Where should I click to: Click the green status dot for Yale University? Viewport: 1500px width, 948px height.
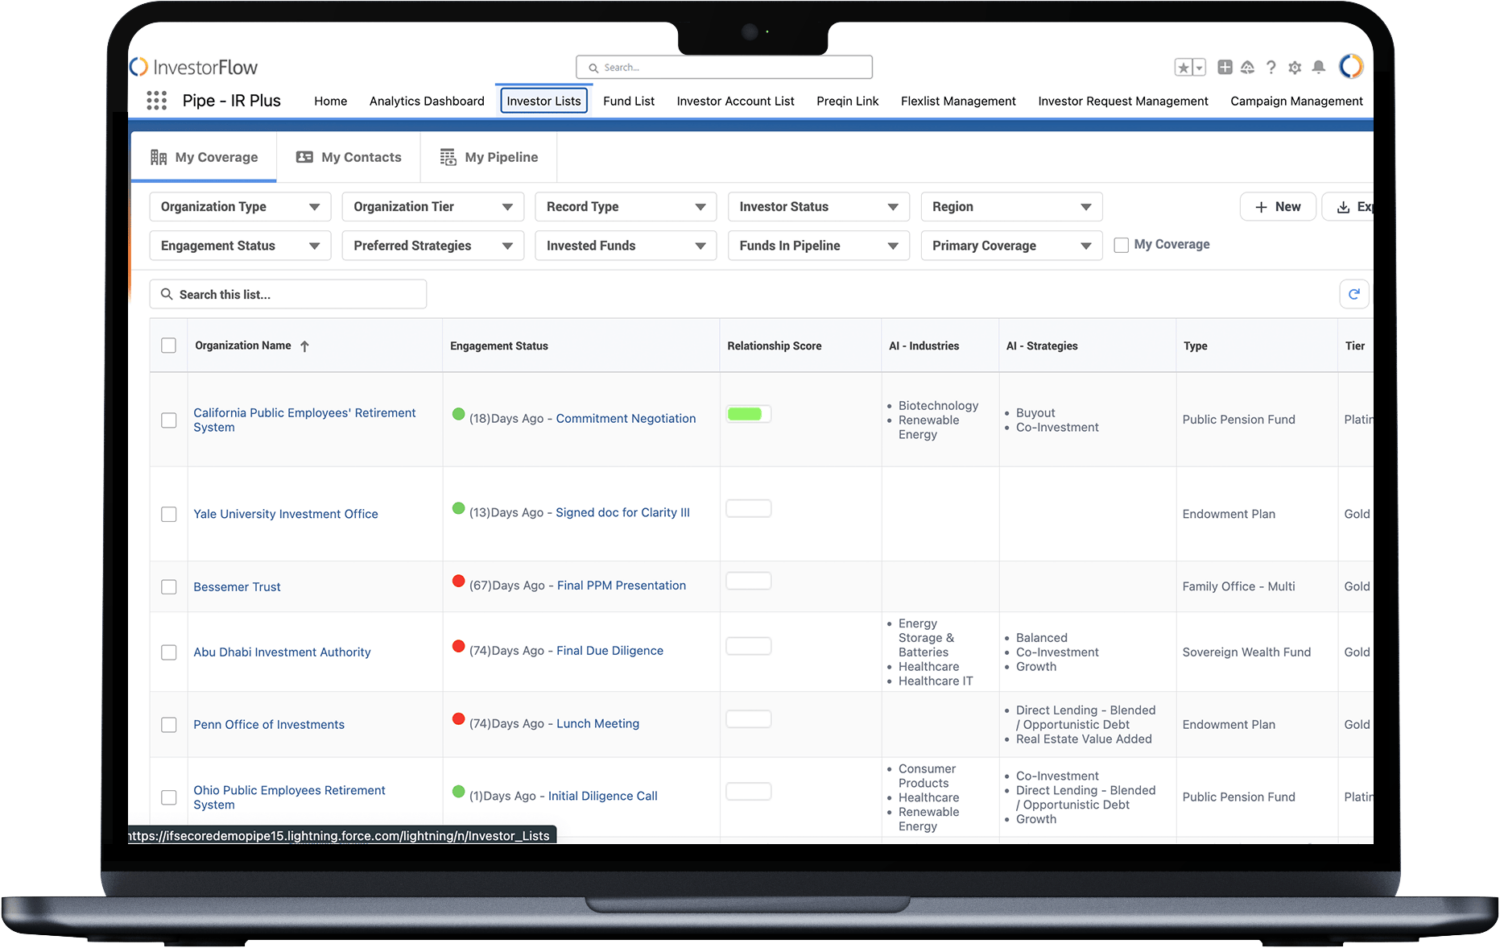point(458,508)
